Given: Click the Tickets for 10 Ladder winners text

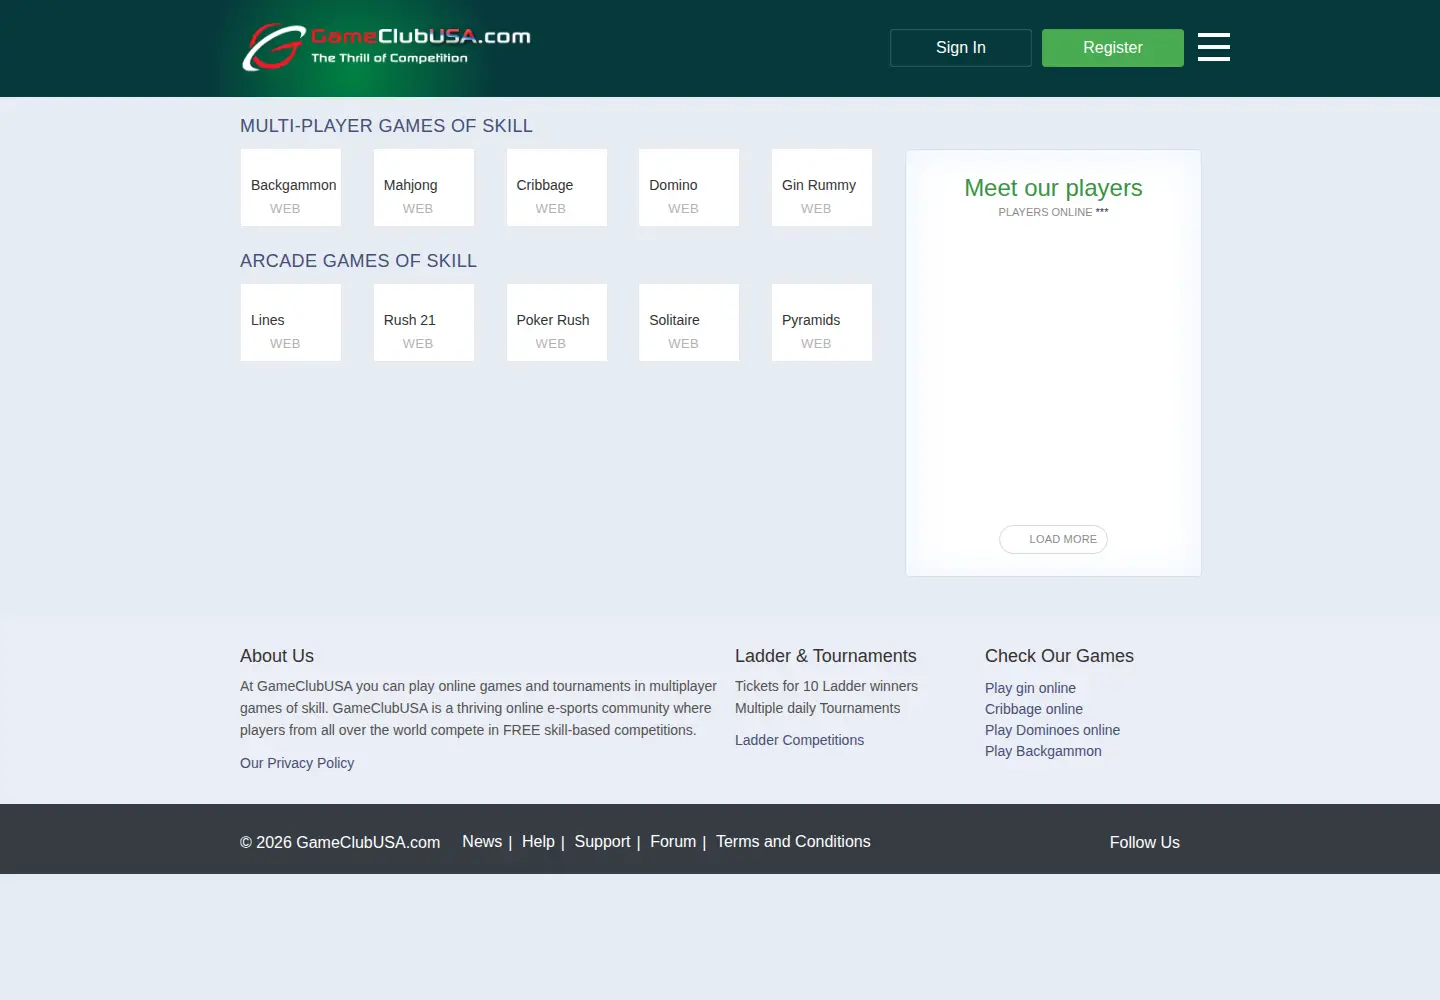Looking at the screenshot, I should coord(826,686).
